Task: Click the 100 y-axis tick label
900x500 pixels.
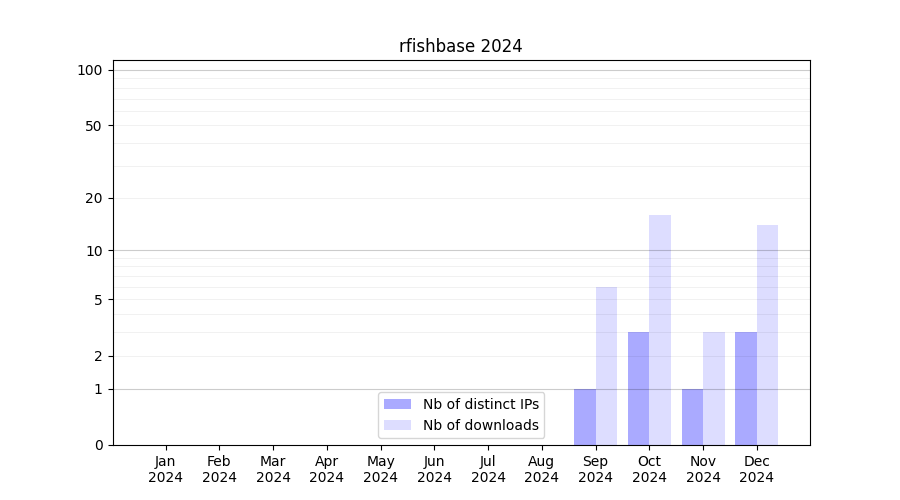Action: point(90,70)
